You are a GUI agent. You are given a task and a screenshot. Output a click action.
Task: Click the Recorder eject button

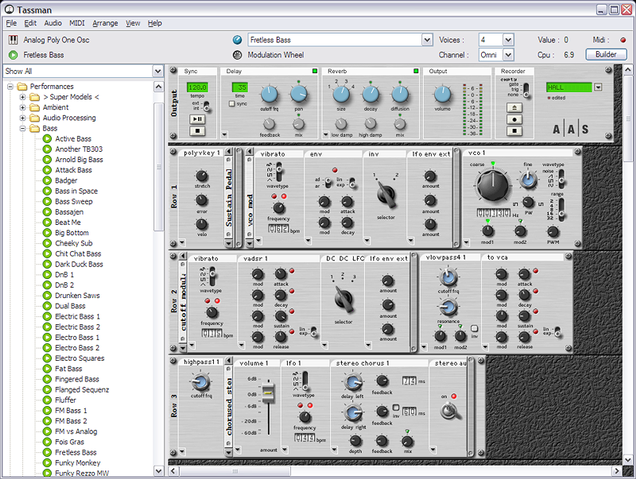pos(514,107)
